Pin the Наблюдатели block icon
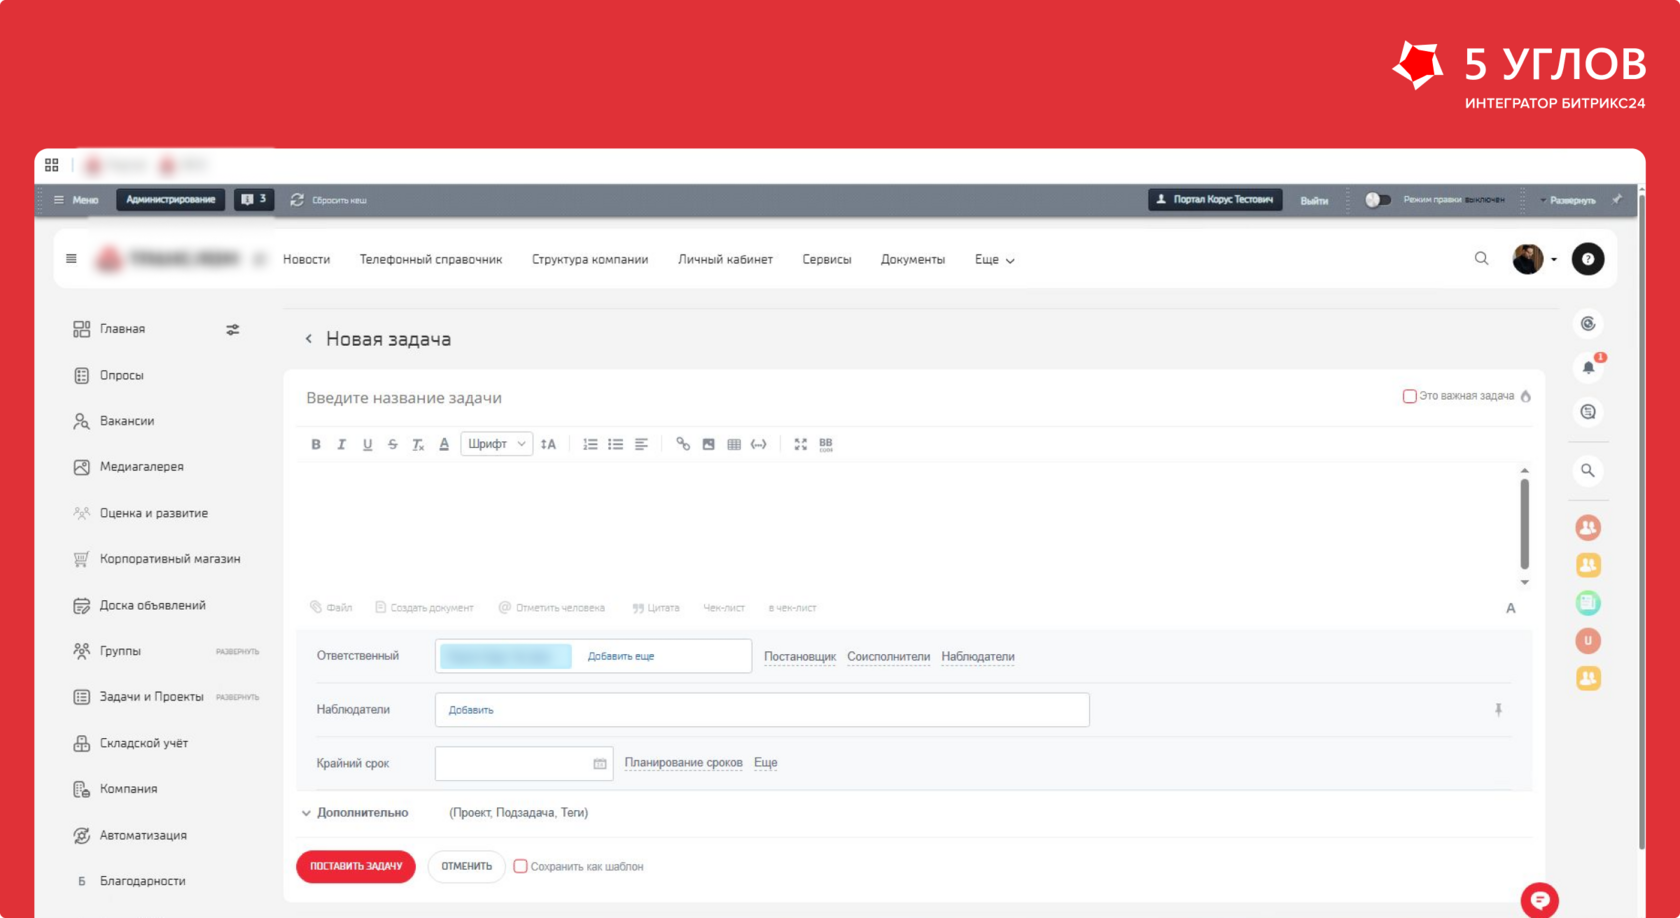The image size is (1680, 918). pos(1498,710)
